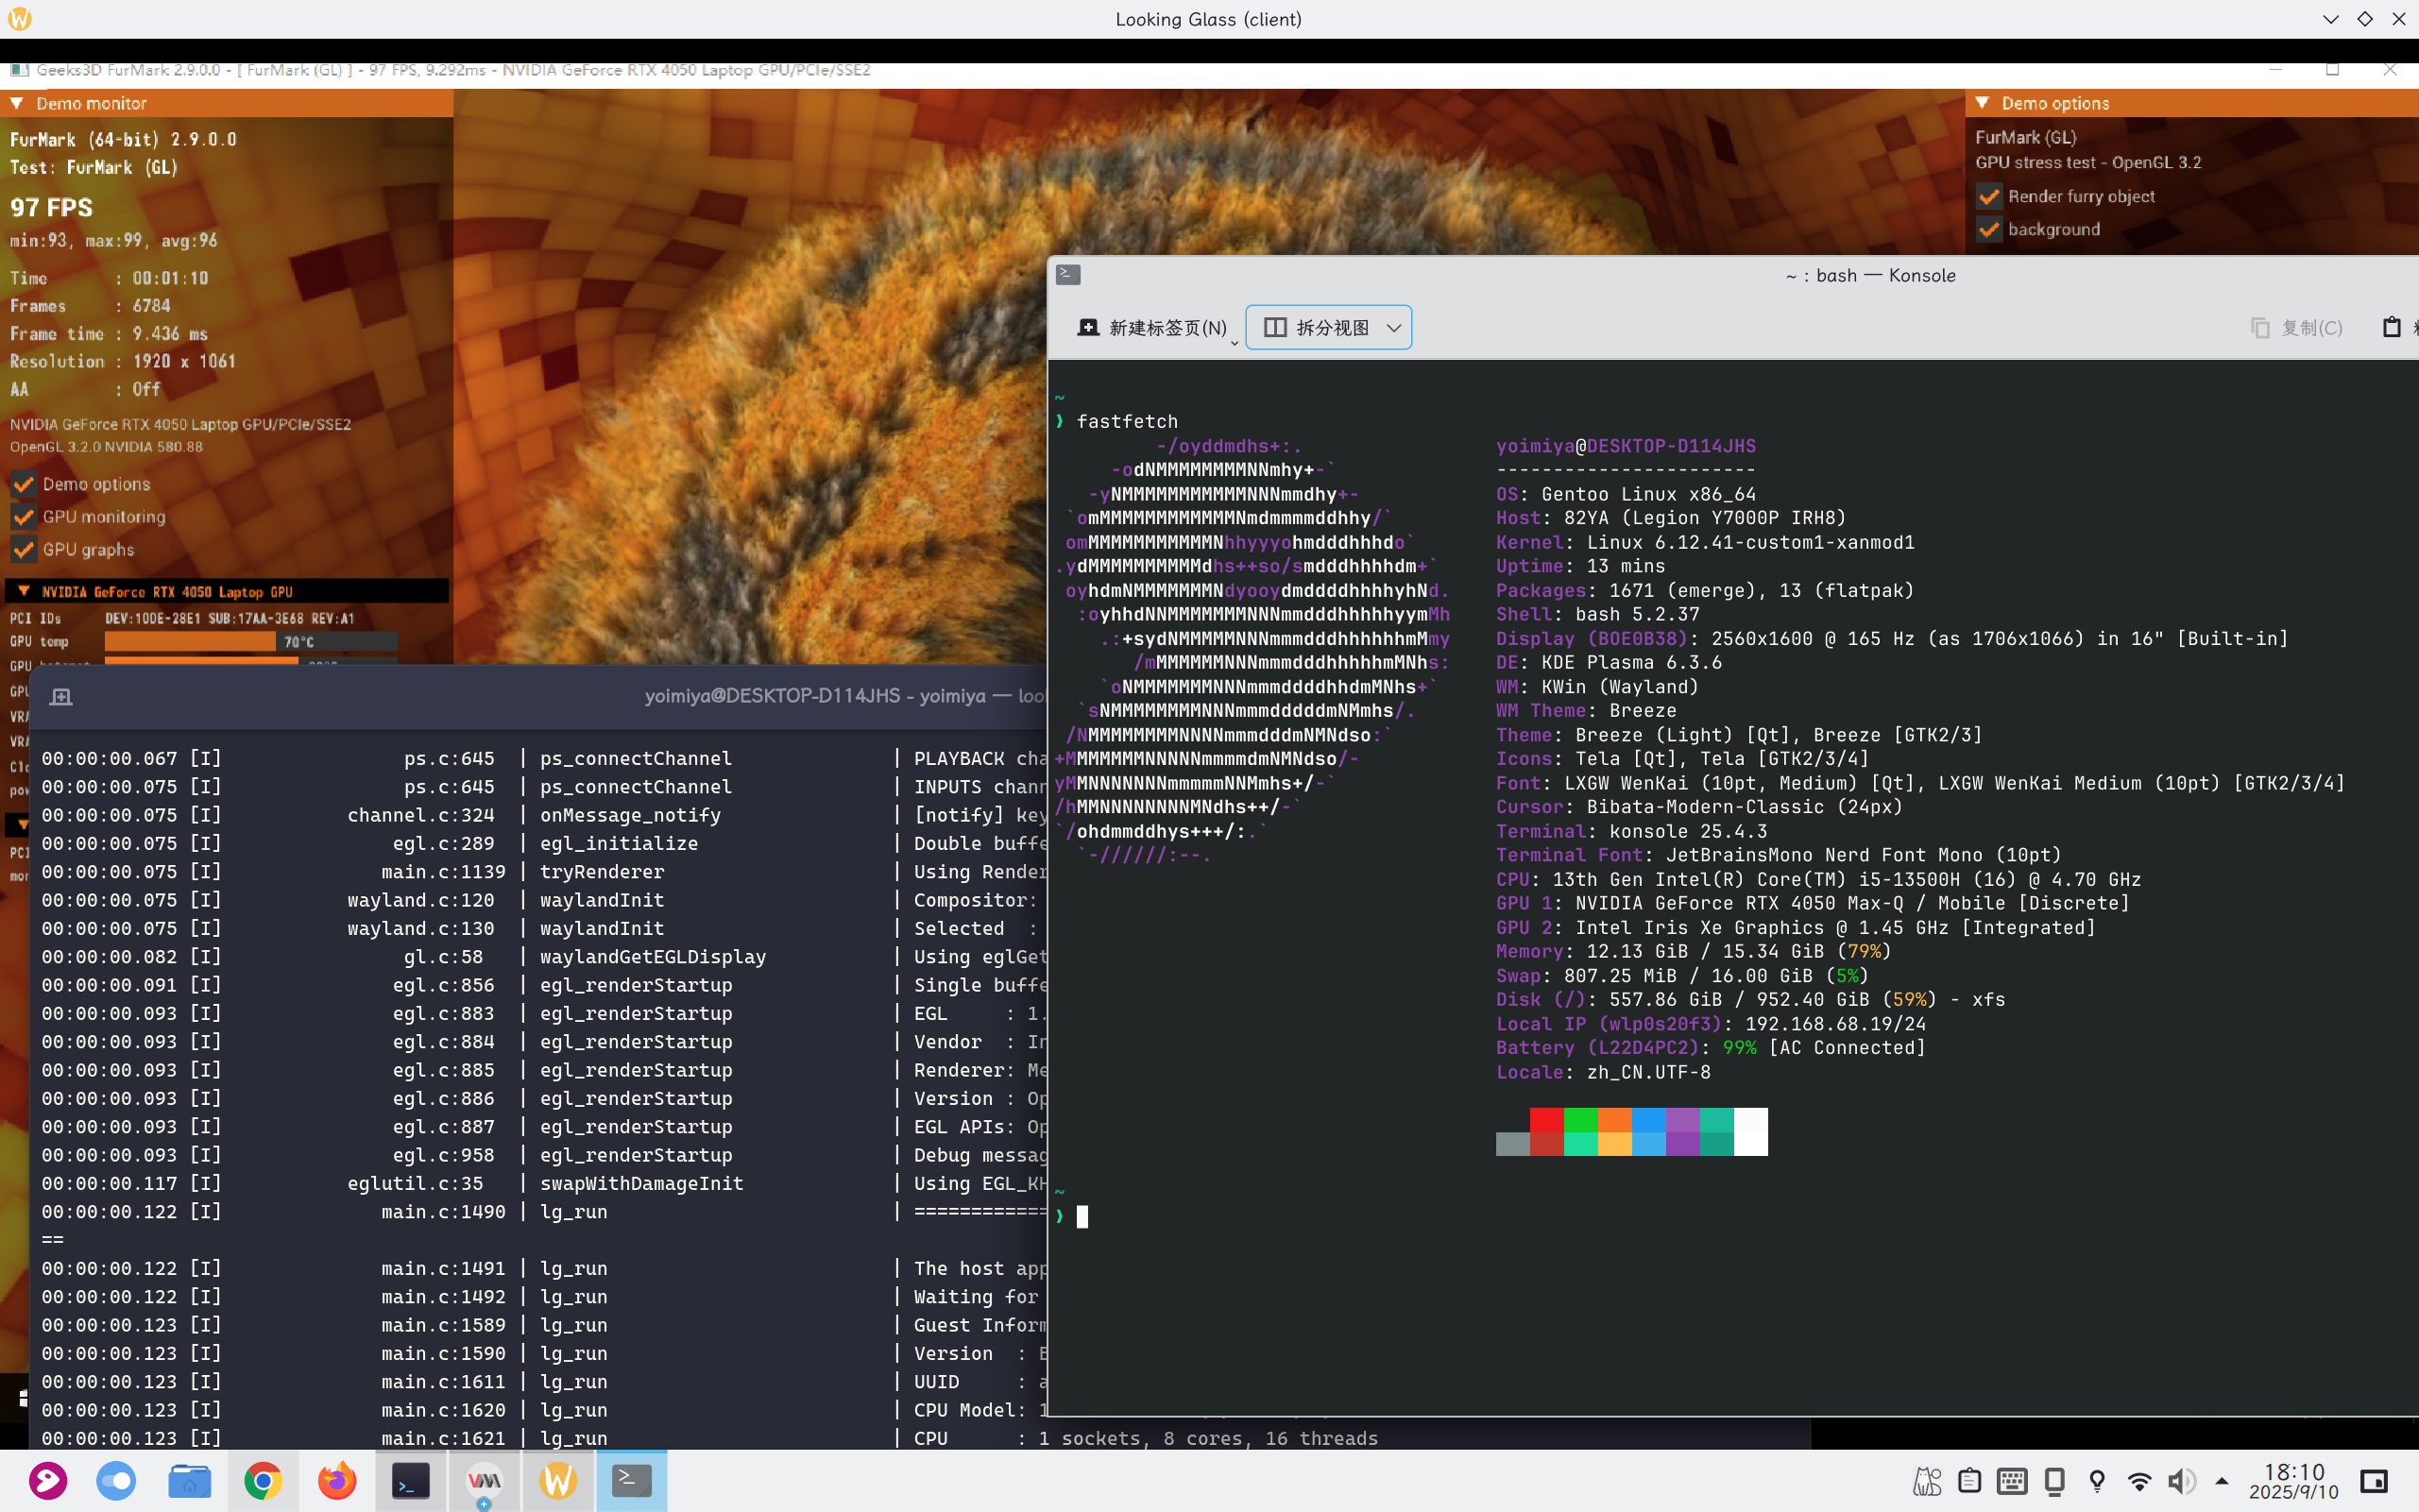
Task: Click the 复制 copy button in Konsole
Action: 2297,328
